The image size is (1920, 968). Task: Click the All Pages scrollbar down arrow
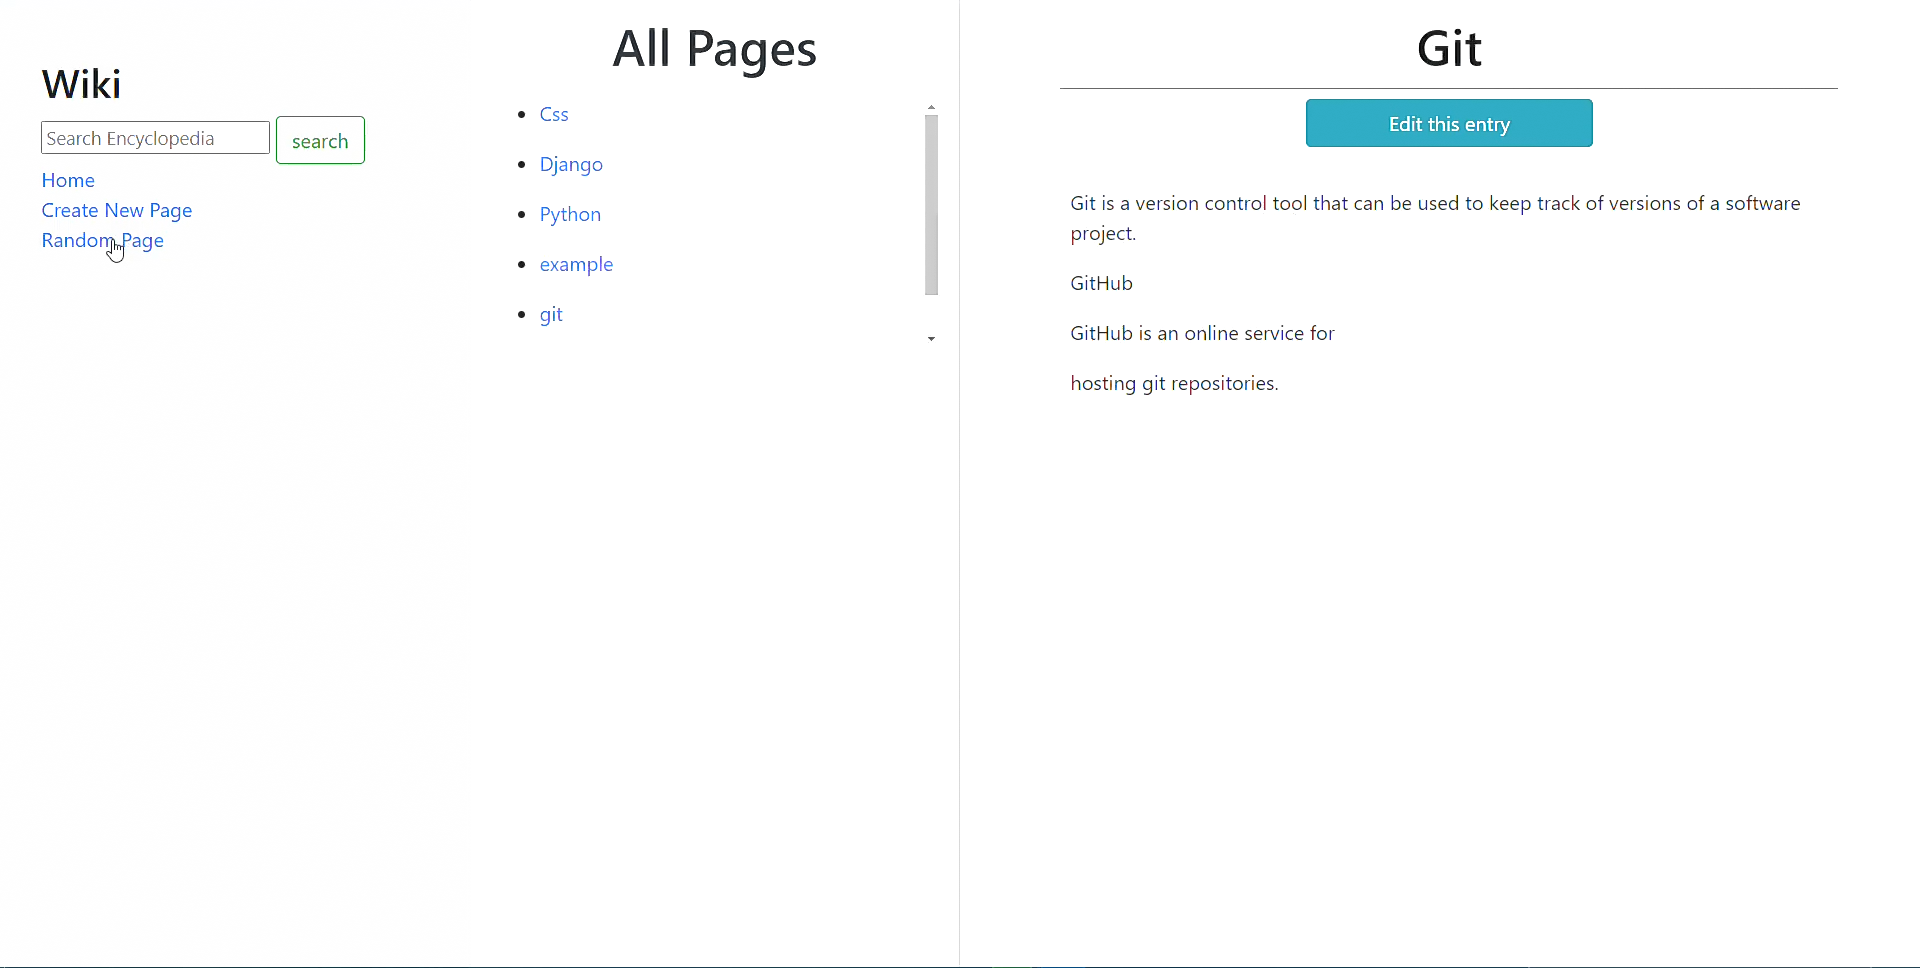click(x=931, y=339)
